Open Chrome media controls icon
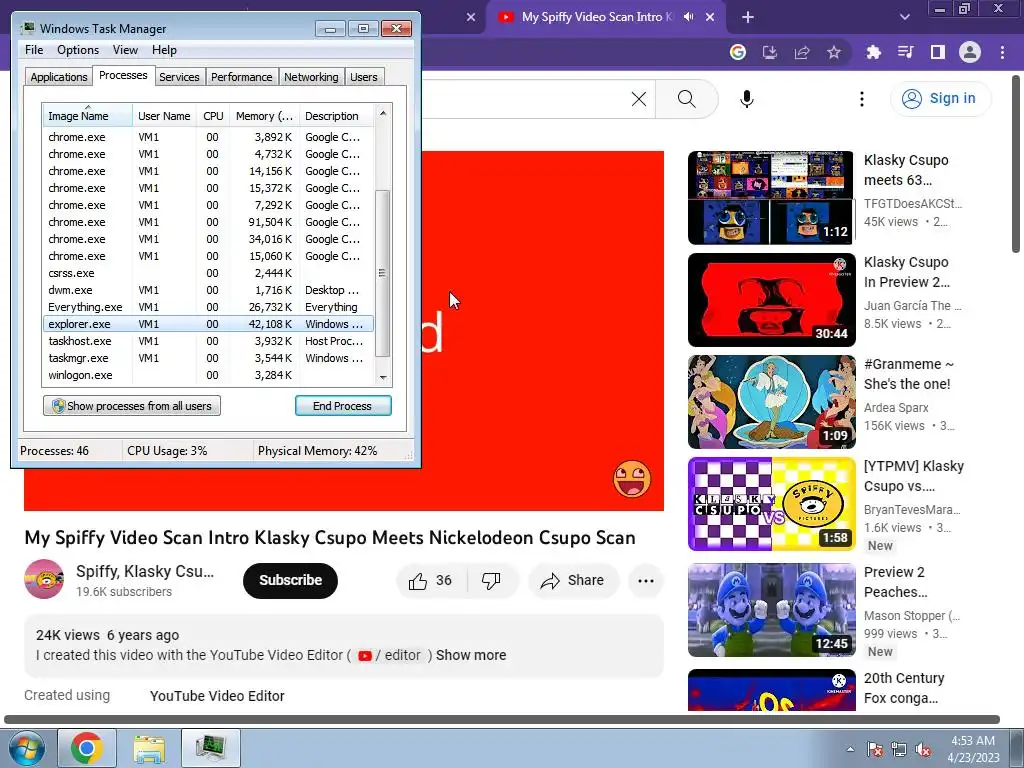Screen dimensions: 1024x768 [x=906, y=52]
